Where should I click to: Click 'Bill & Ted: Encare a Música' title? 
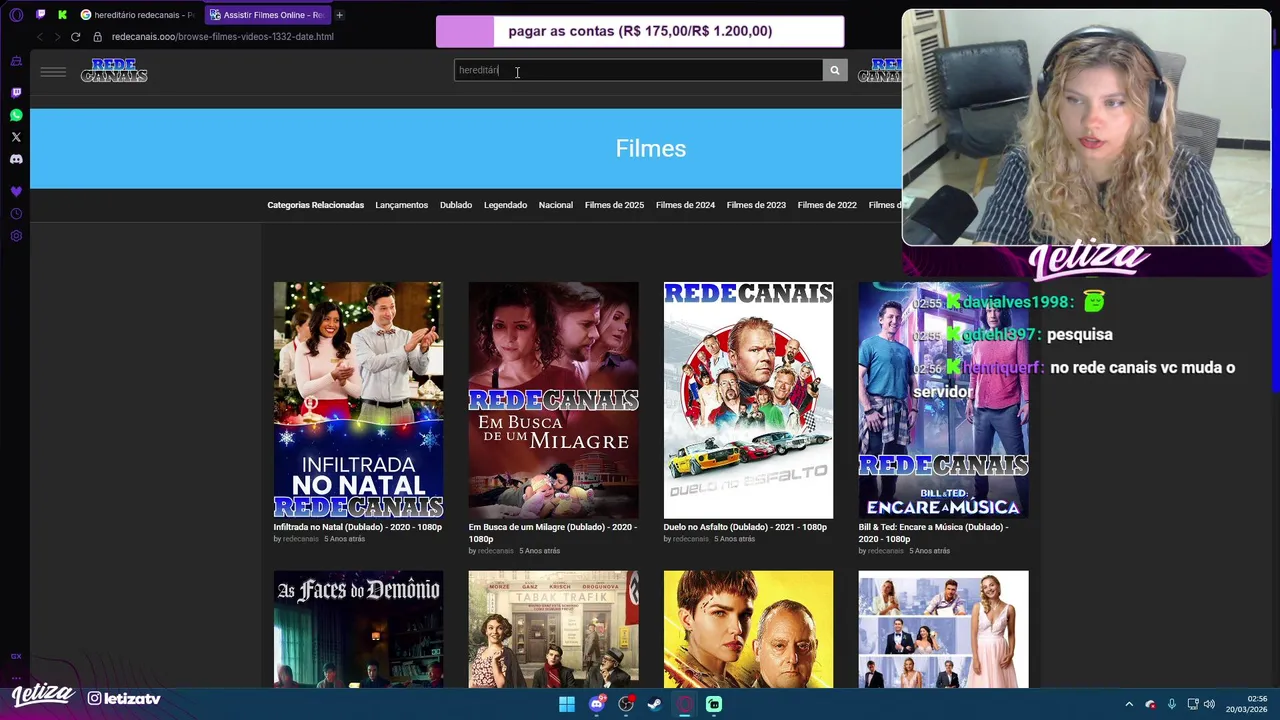pyautogui.click(x=933, y=533)
